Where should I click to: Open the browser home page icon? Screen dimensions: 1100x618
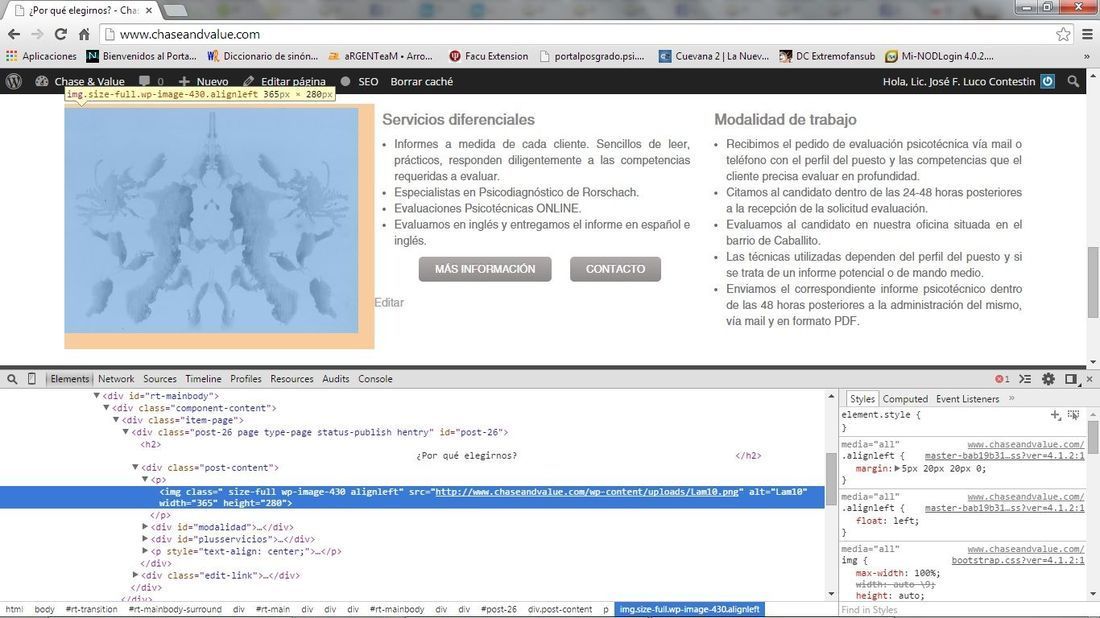click(84, 34)
